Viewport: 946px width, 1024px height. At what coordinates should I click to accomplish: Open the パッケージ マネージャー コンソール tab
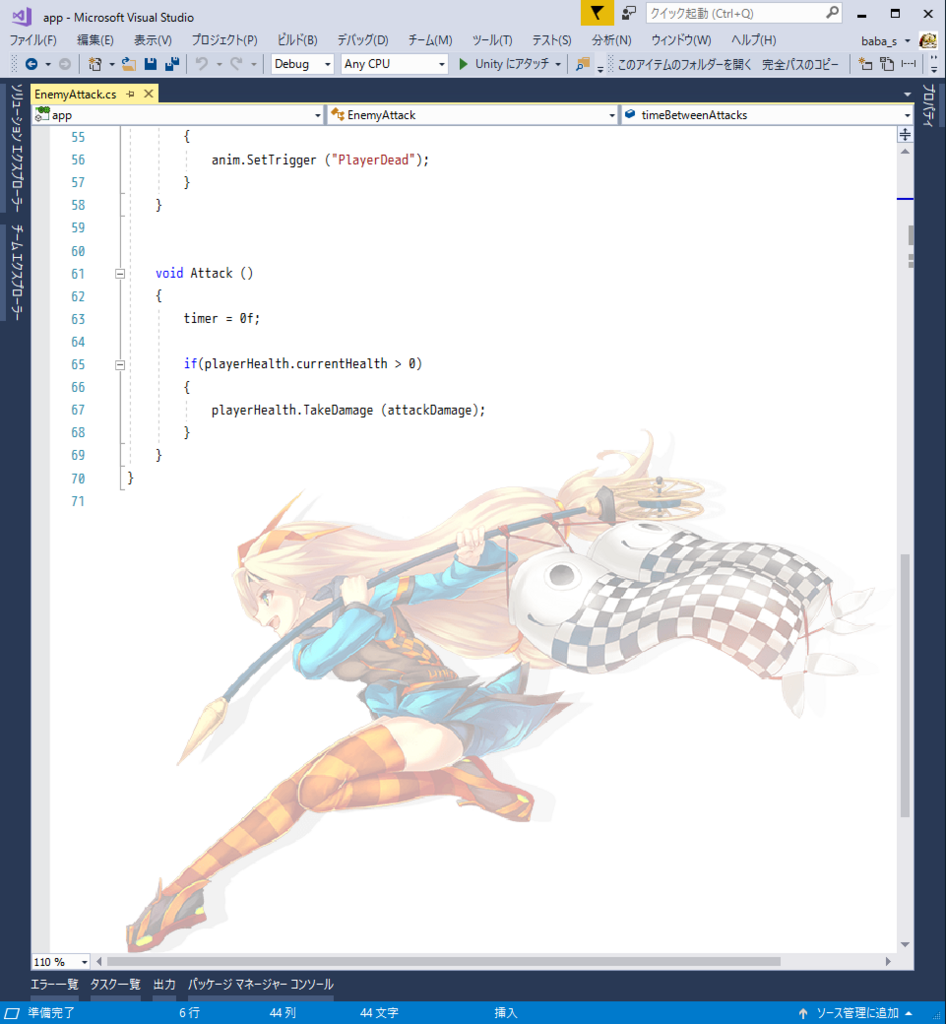click(x=260, y=984)
